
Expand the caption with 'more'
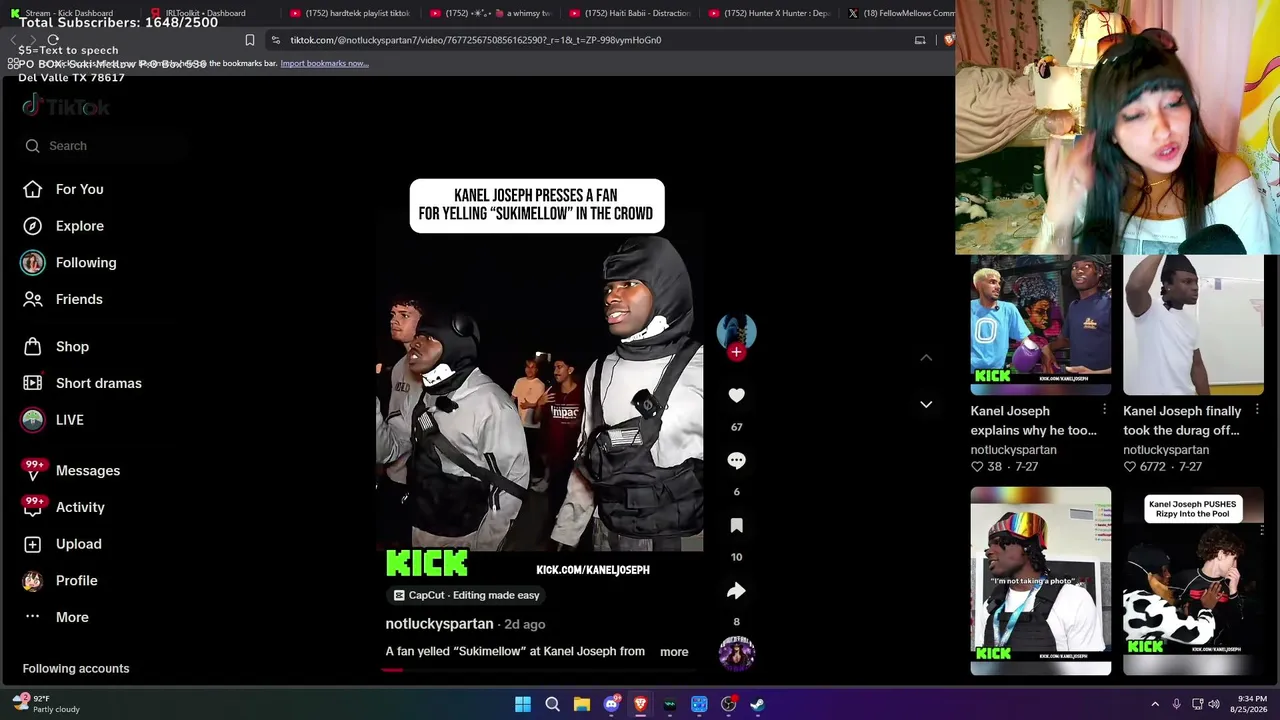click(674, 652)
